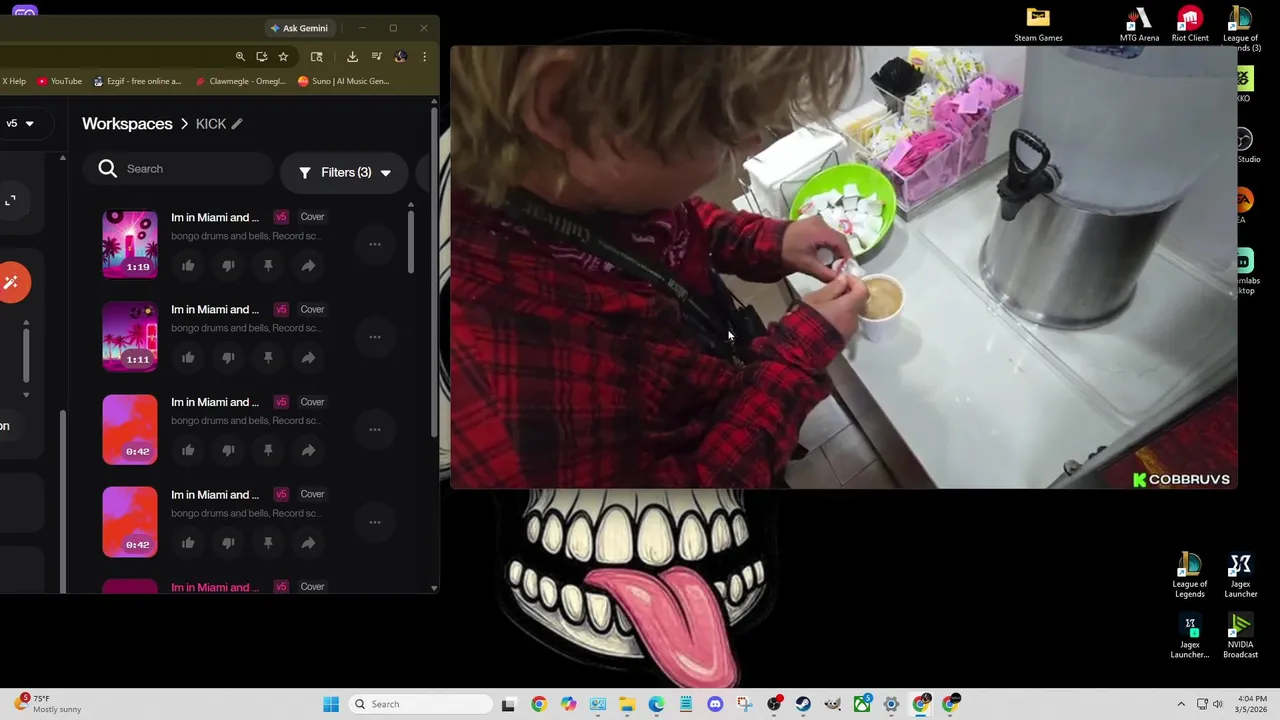1280x720 pixels.
Task: Open Steam Games desktop folder
Action: point(1038,25)
